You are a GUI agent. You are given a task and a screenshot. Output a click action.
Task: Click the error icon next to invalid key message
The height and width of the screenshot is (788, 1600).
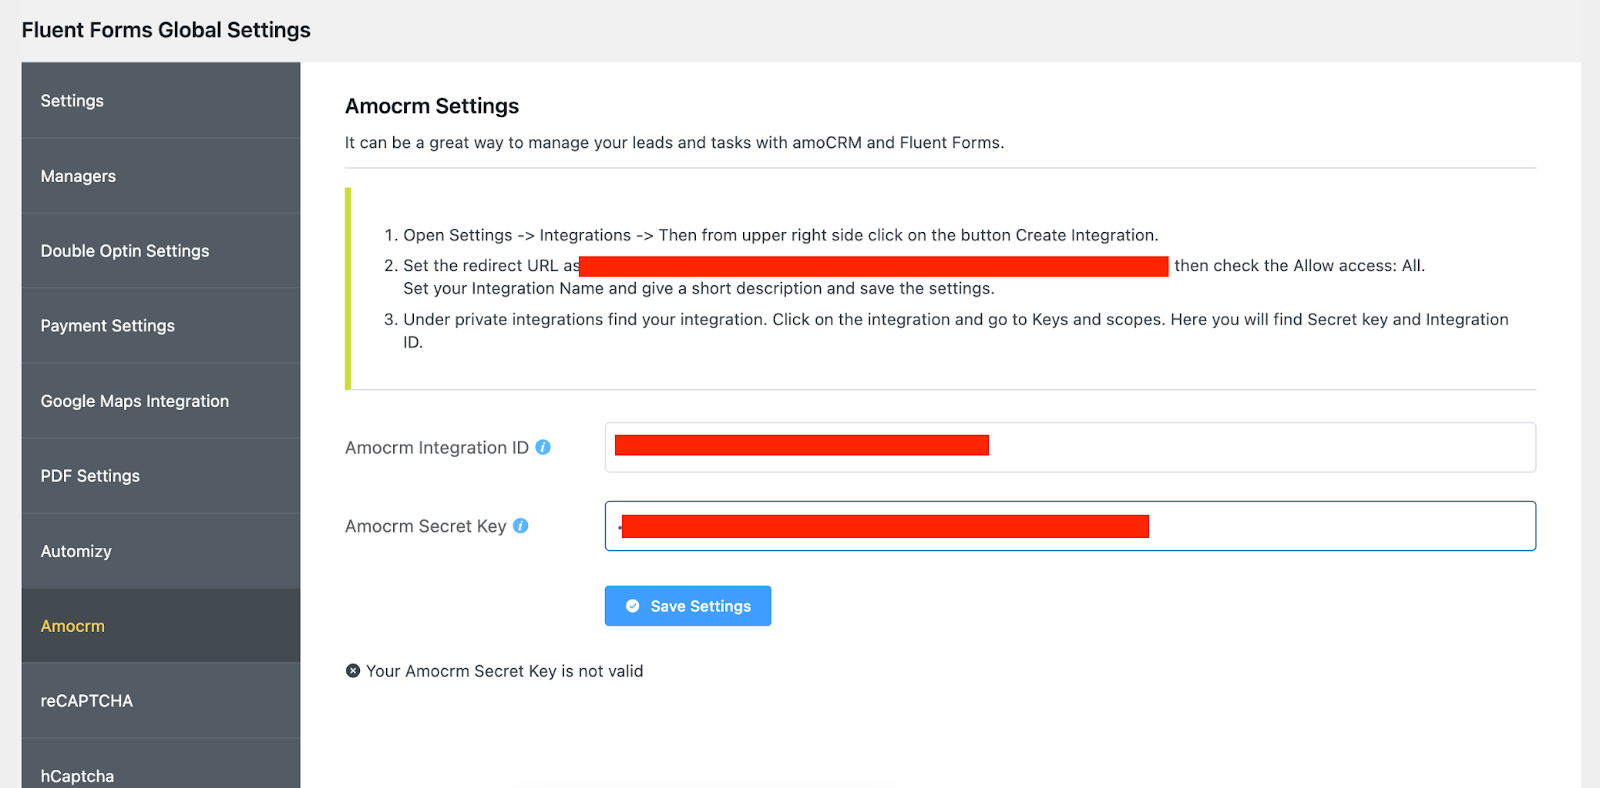(353, 671)
